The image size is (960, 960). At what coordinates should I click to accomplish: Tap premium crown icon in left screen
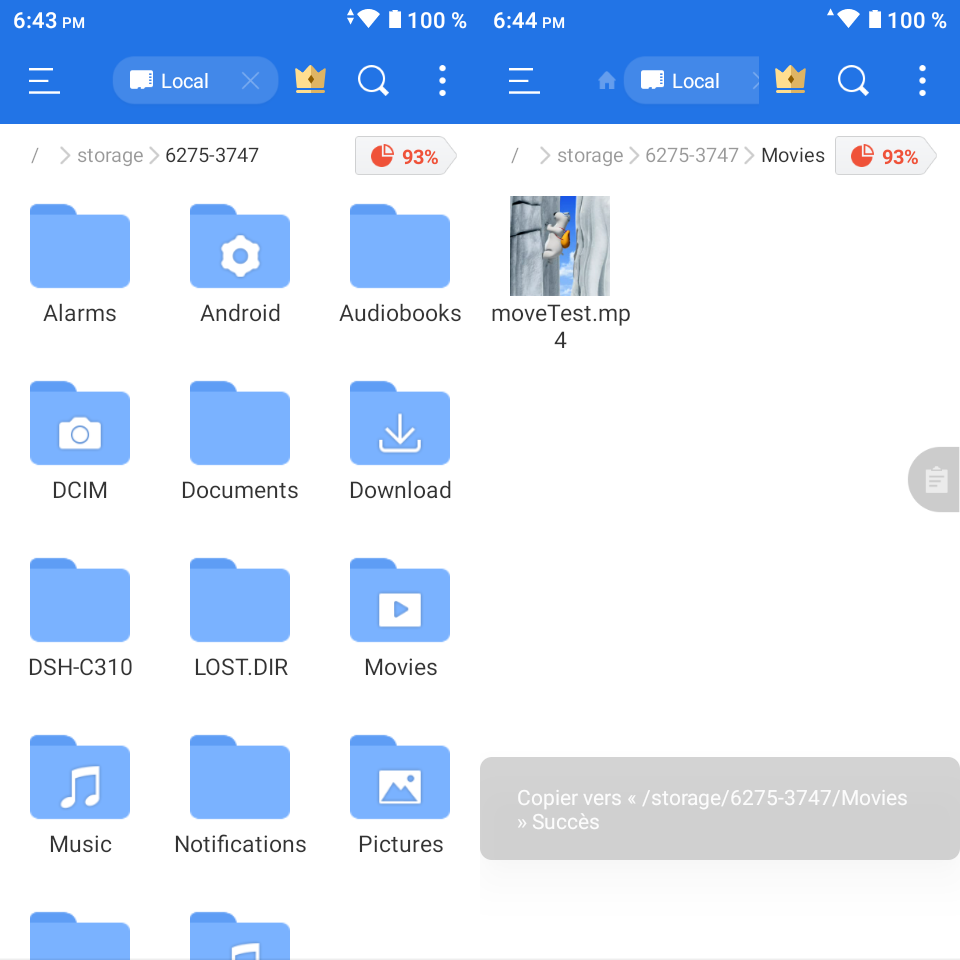(310, 80)
